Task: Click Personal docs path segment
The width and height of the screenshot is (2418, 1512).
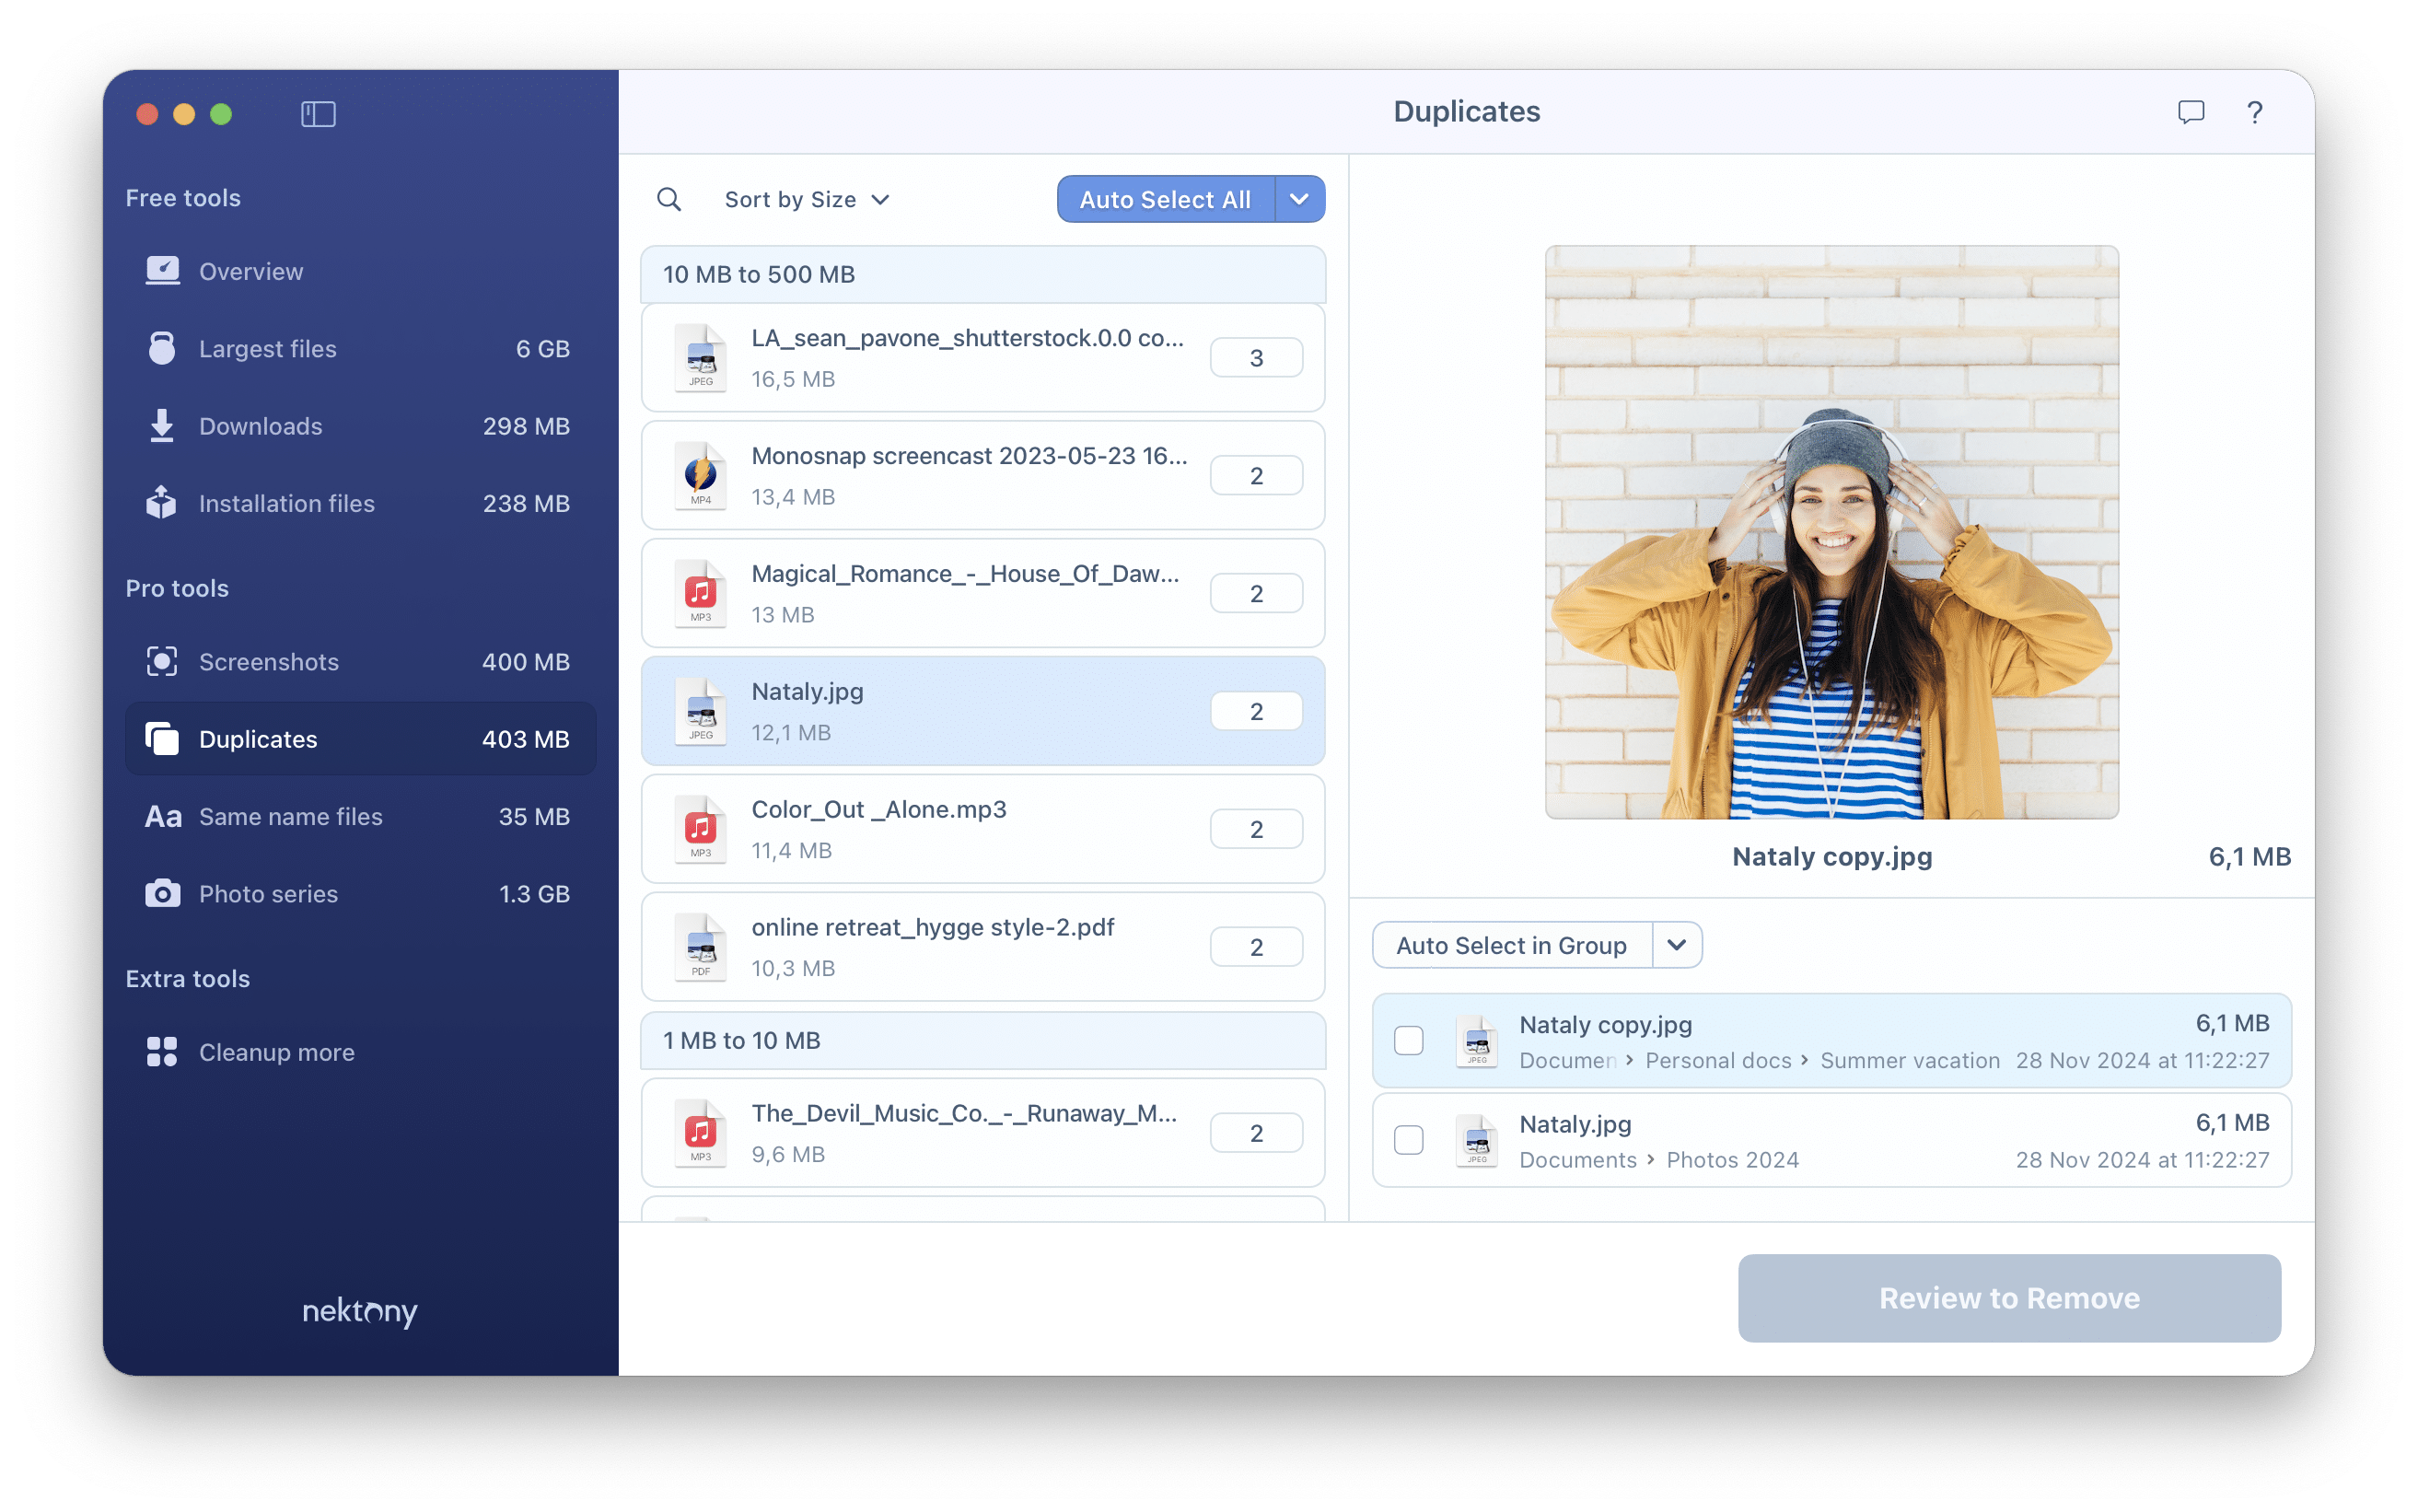Action: [1718, 1061]
